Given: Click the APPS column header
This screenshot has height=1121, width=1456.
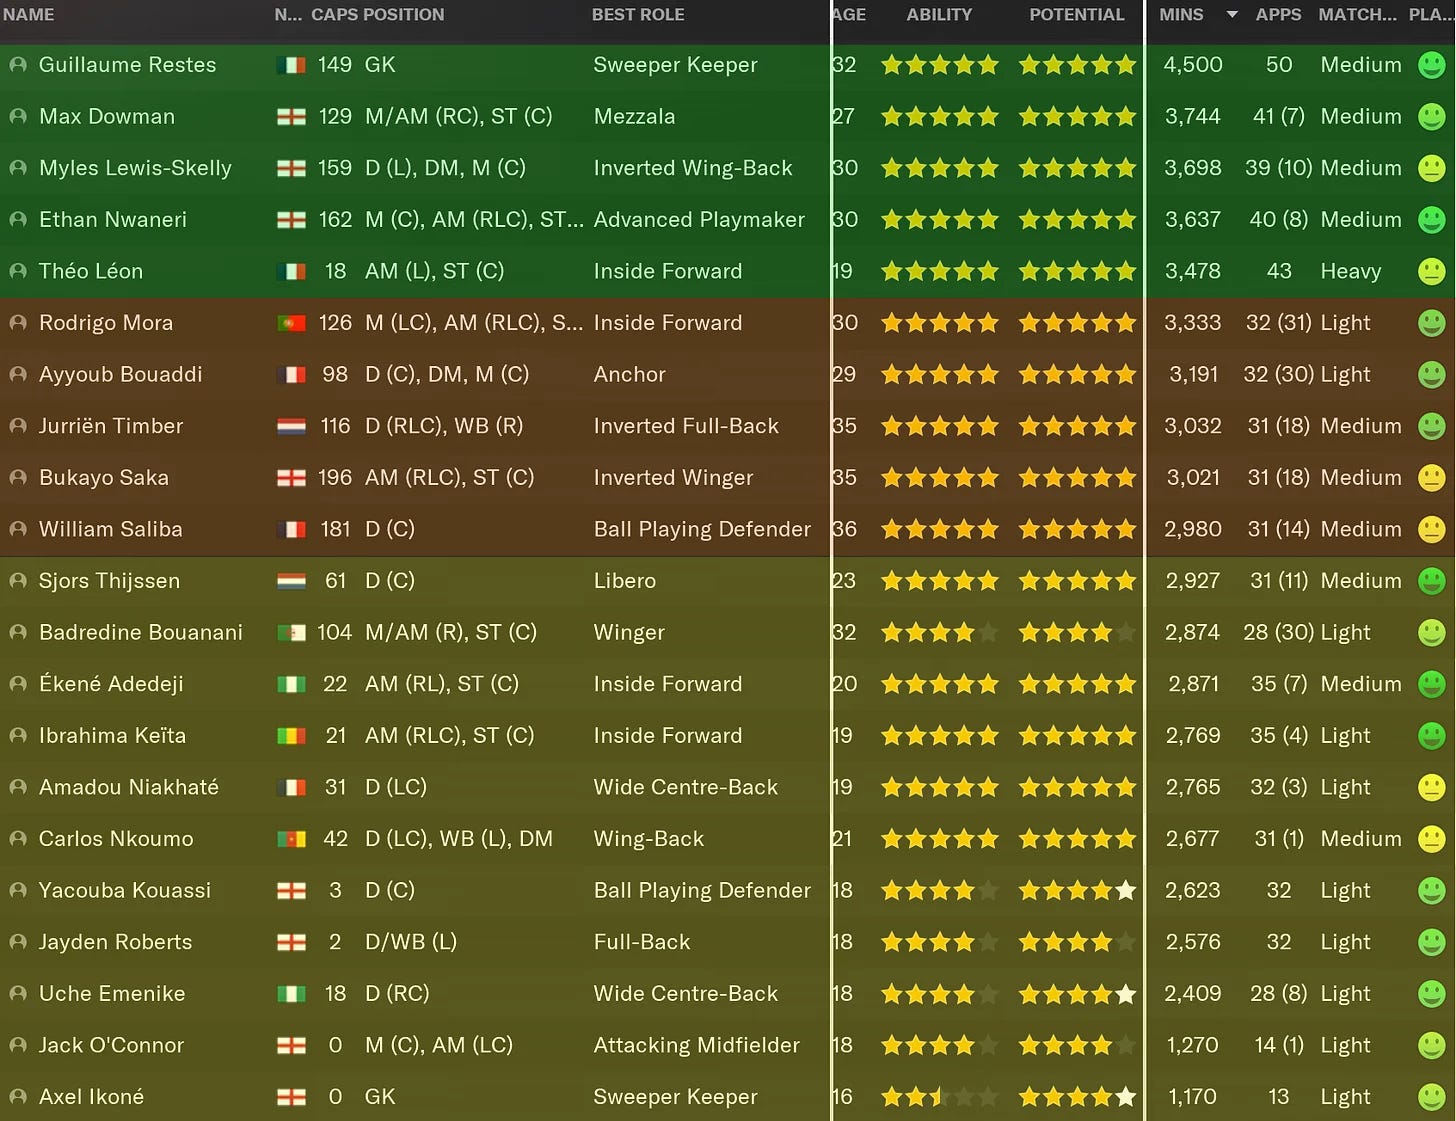Looking at the screenshot, I should coord(1278,15).
